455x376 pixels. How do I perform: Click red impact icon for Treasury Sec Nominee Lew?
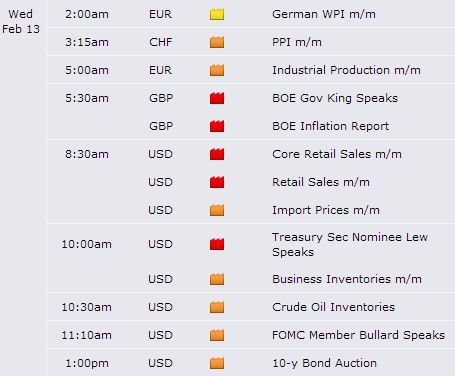click(x=217, y=244)
